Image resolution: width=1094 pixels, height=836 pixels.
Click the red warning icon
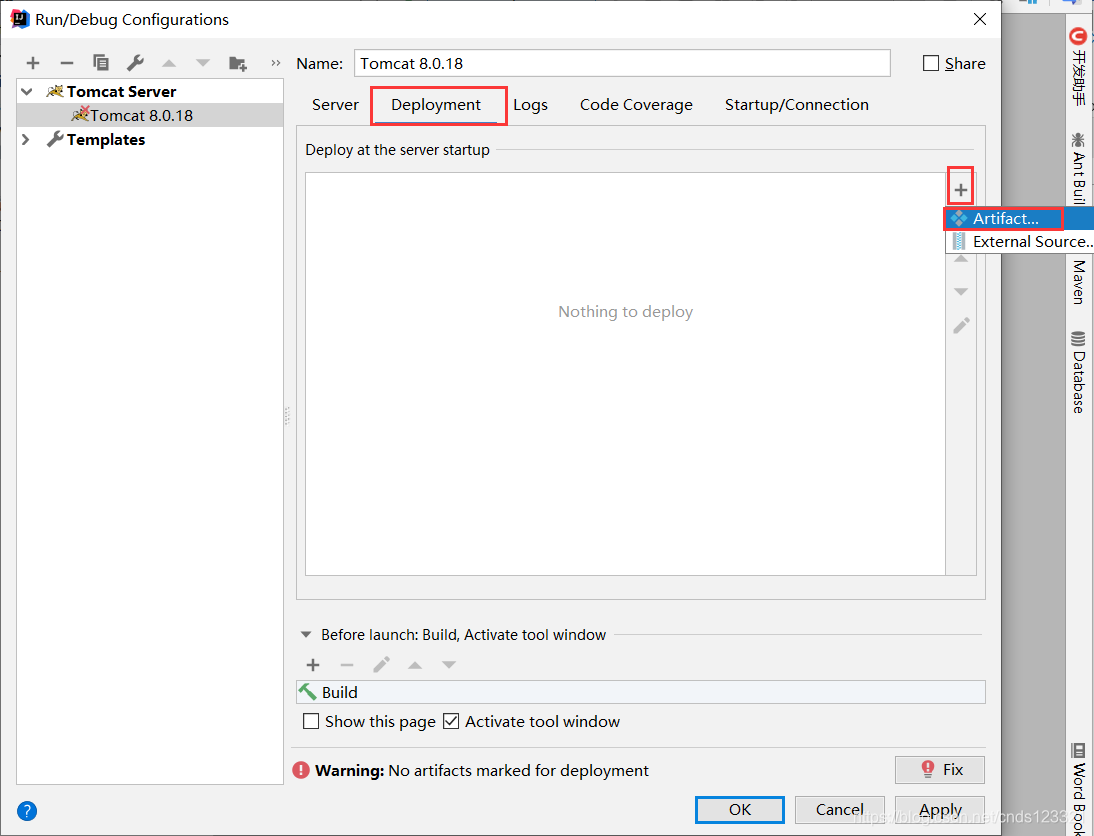click(x=301, y=770)
